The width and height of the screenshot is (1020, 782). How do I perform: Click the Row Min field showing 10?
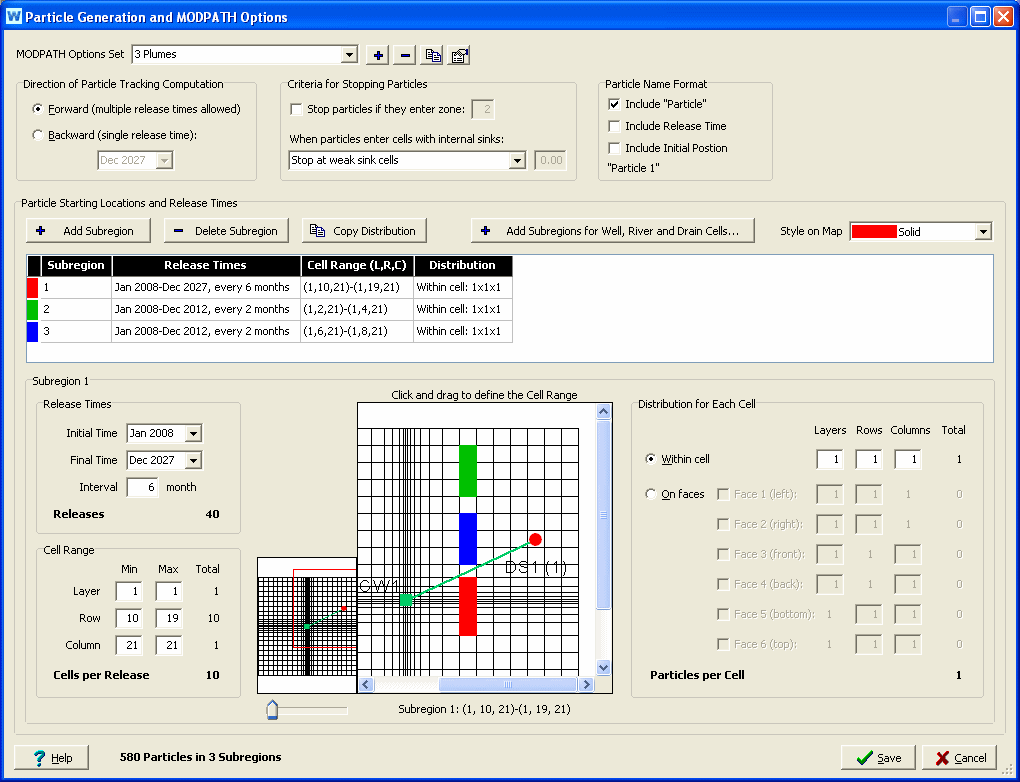tap(129, 618)
